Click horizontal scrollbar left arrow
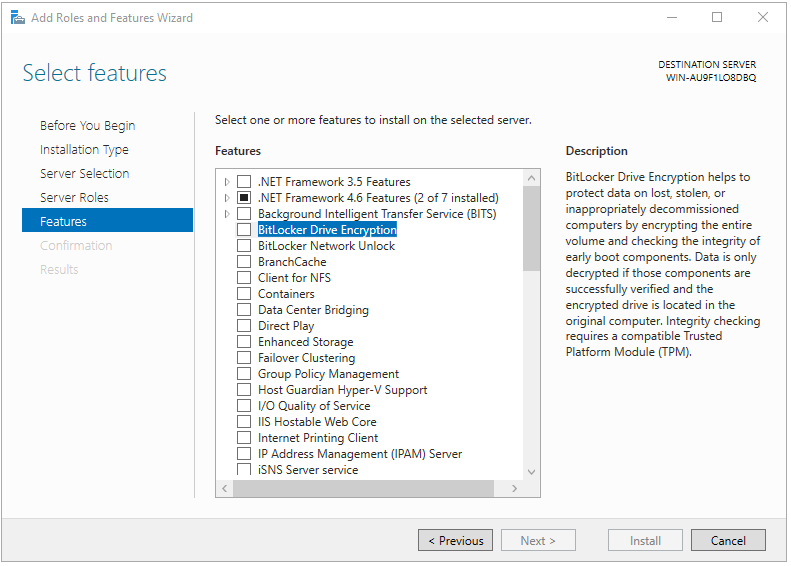791x566 pixels. (x=224, y=488)
